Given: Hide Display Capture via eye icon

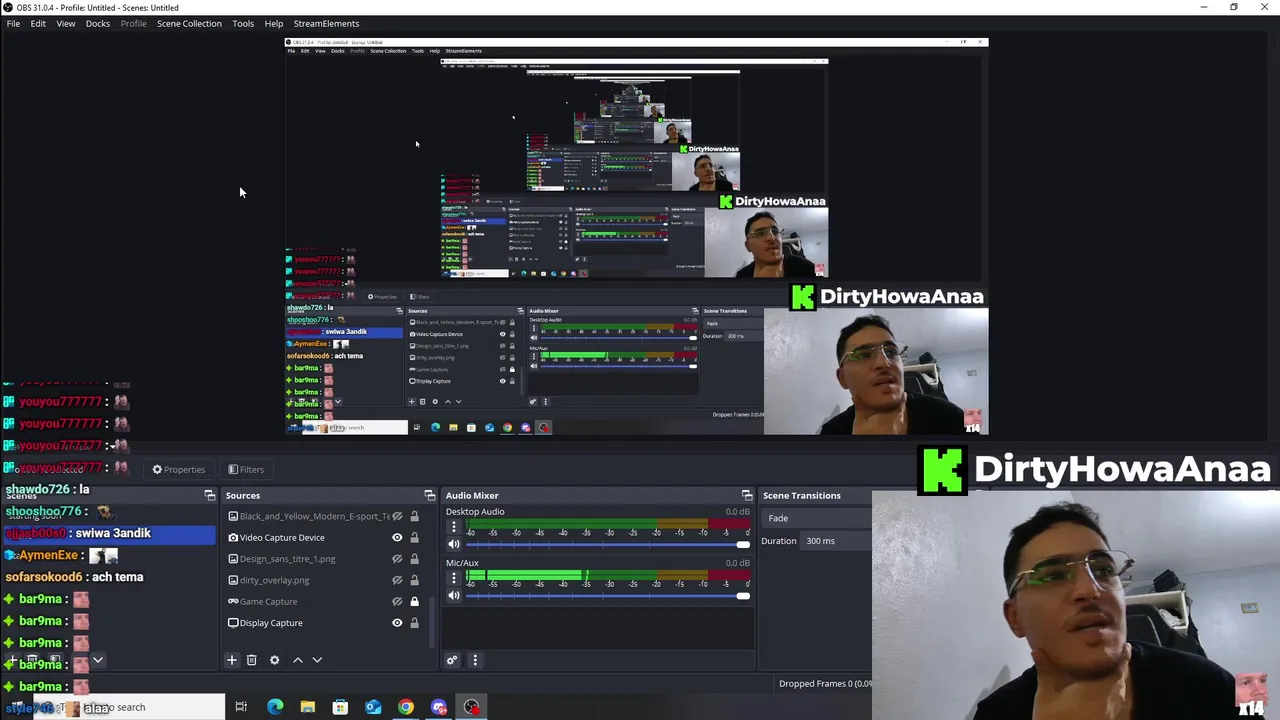Looking at the screenshot, I should tap(397, 623).
